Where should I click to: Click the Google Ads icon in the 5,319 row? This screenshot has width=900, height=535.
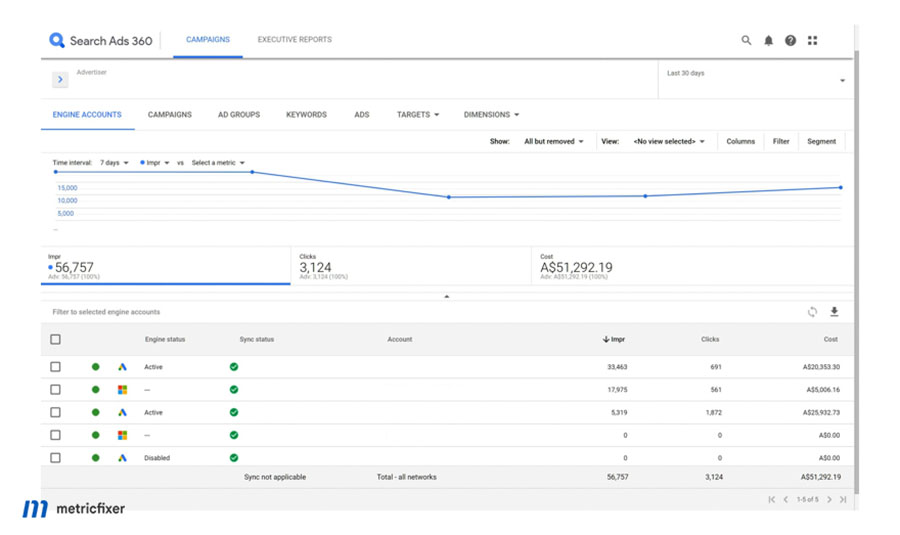tap(122, 412)
